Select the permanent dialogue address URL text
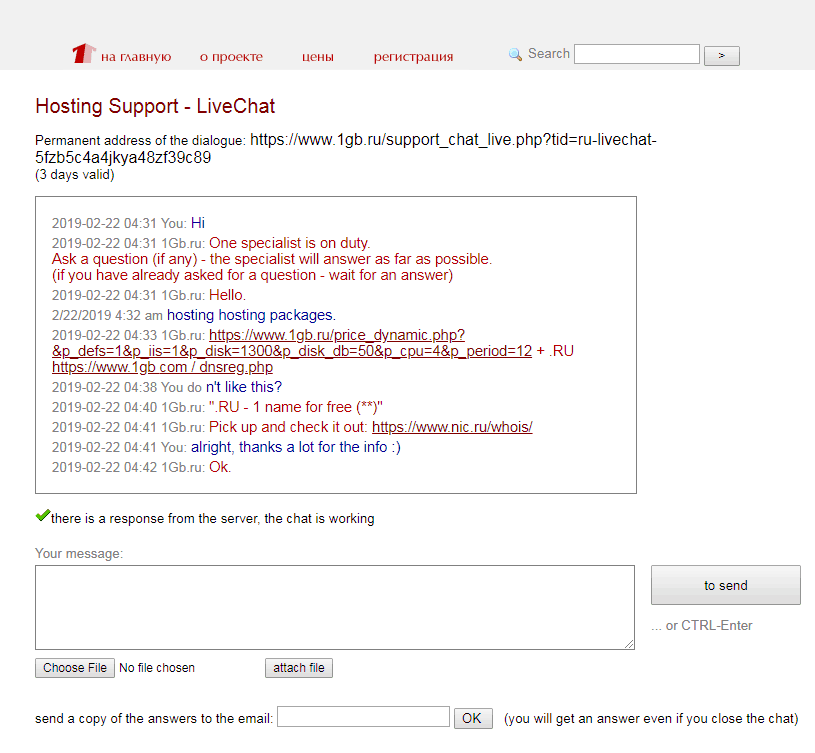815x753 pixels. pos(346,148)
